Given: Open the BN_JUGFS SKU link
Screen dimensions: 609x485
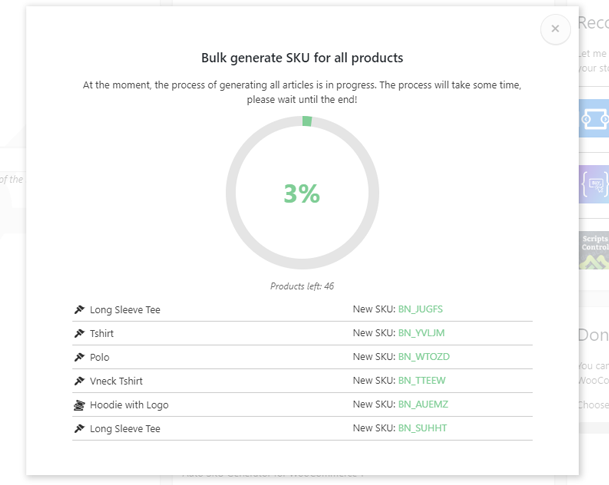Looking at the screenshot, I should [x=420, y=310].
